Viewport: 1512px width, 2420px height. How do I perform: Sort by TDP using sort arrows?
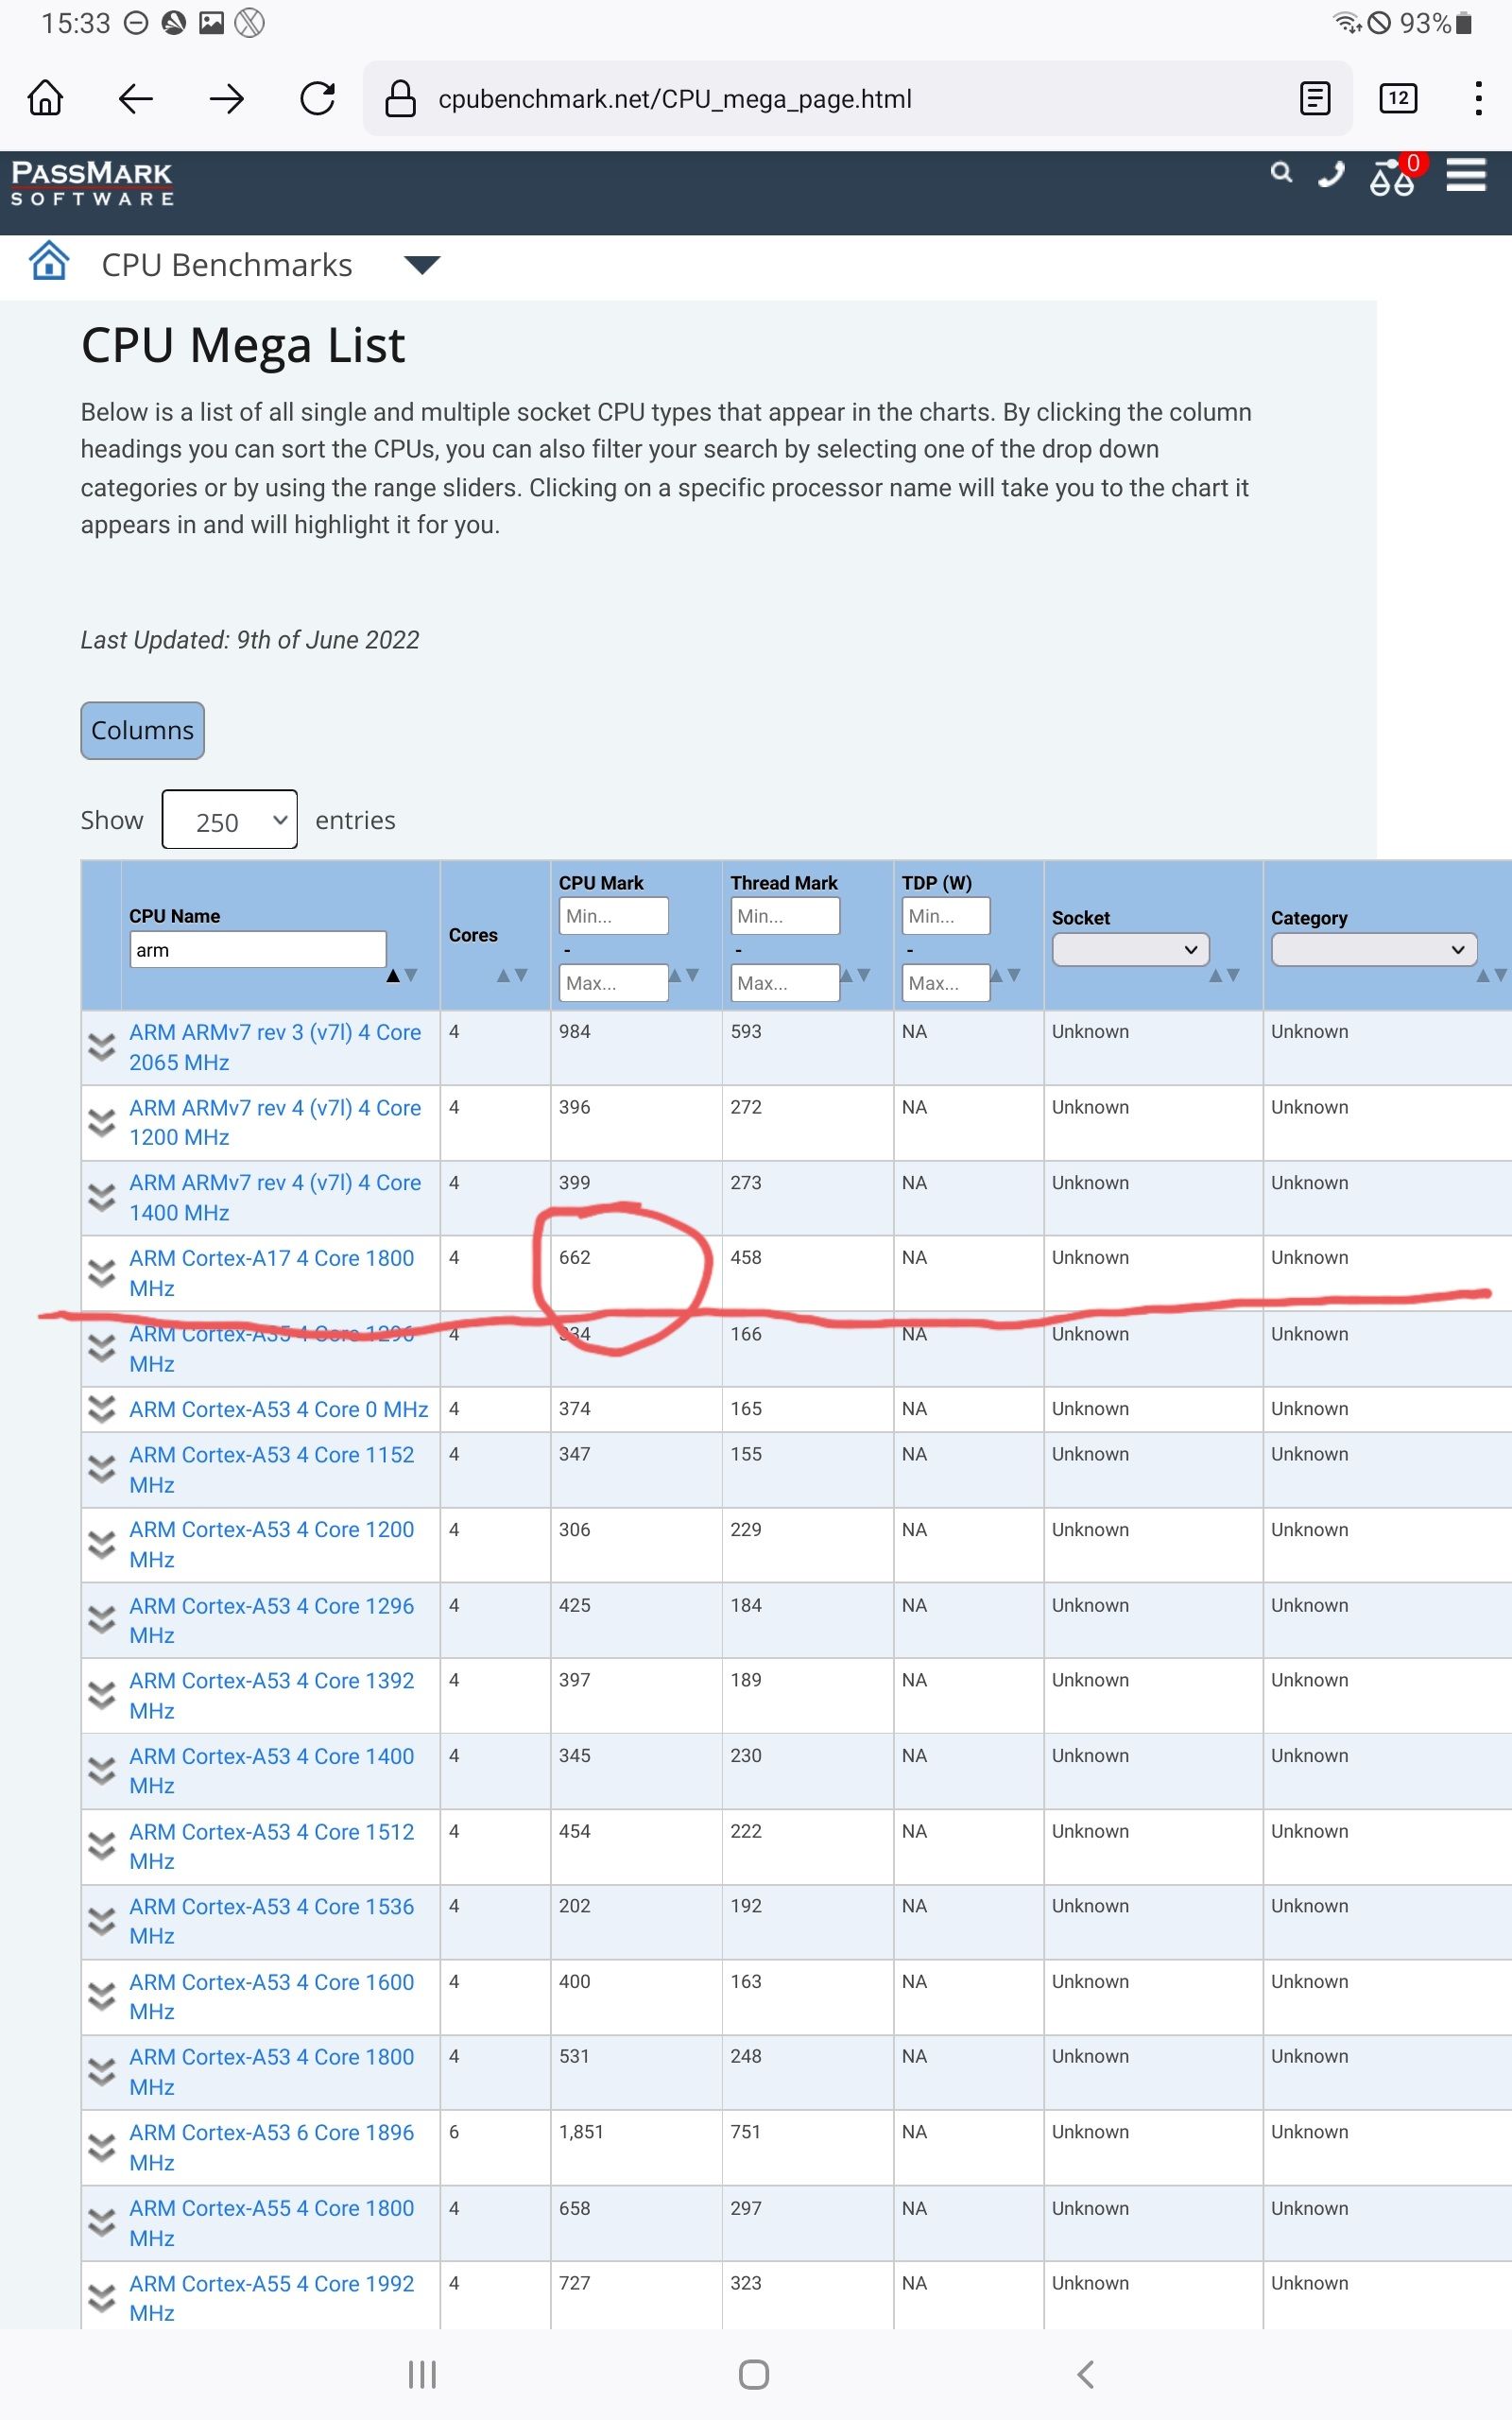coord(1006,975)
